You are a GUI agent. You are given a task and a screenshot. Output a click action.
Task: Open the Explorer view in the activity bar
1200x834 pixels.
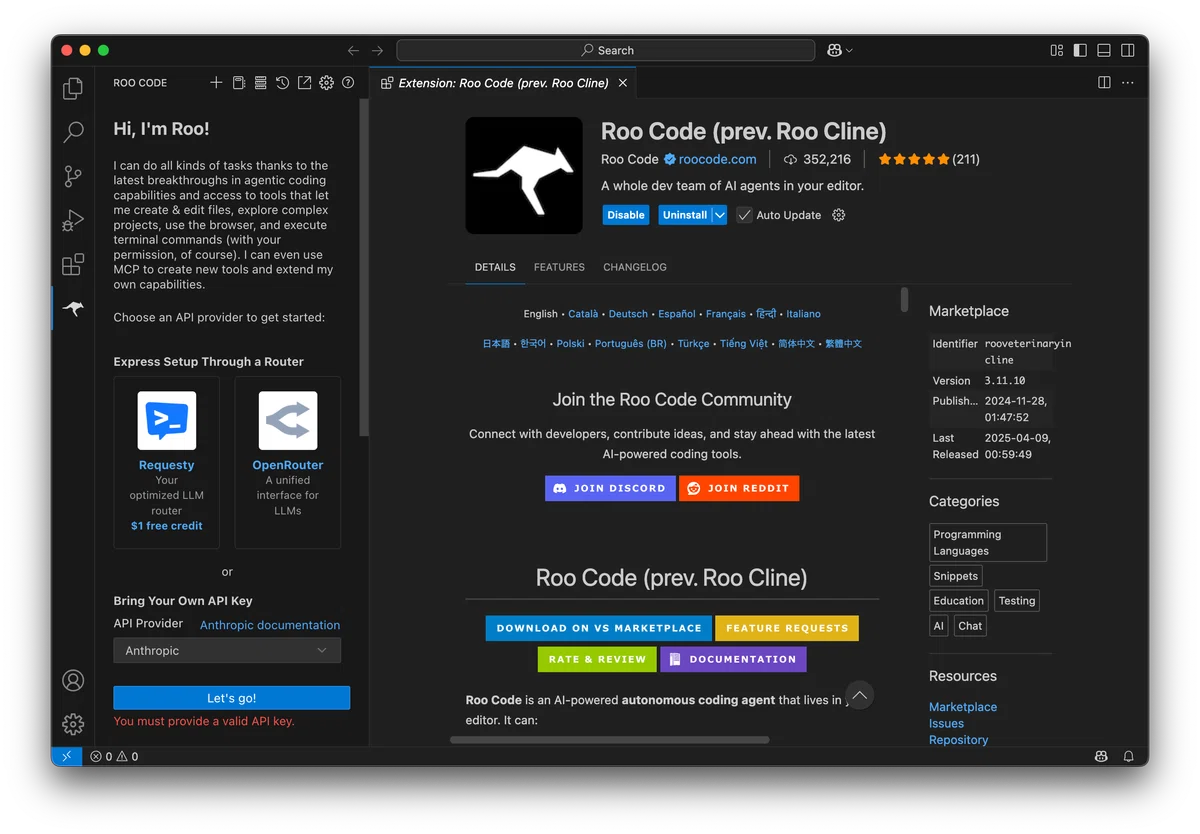pos(73,88)
